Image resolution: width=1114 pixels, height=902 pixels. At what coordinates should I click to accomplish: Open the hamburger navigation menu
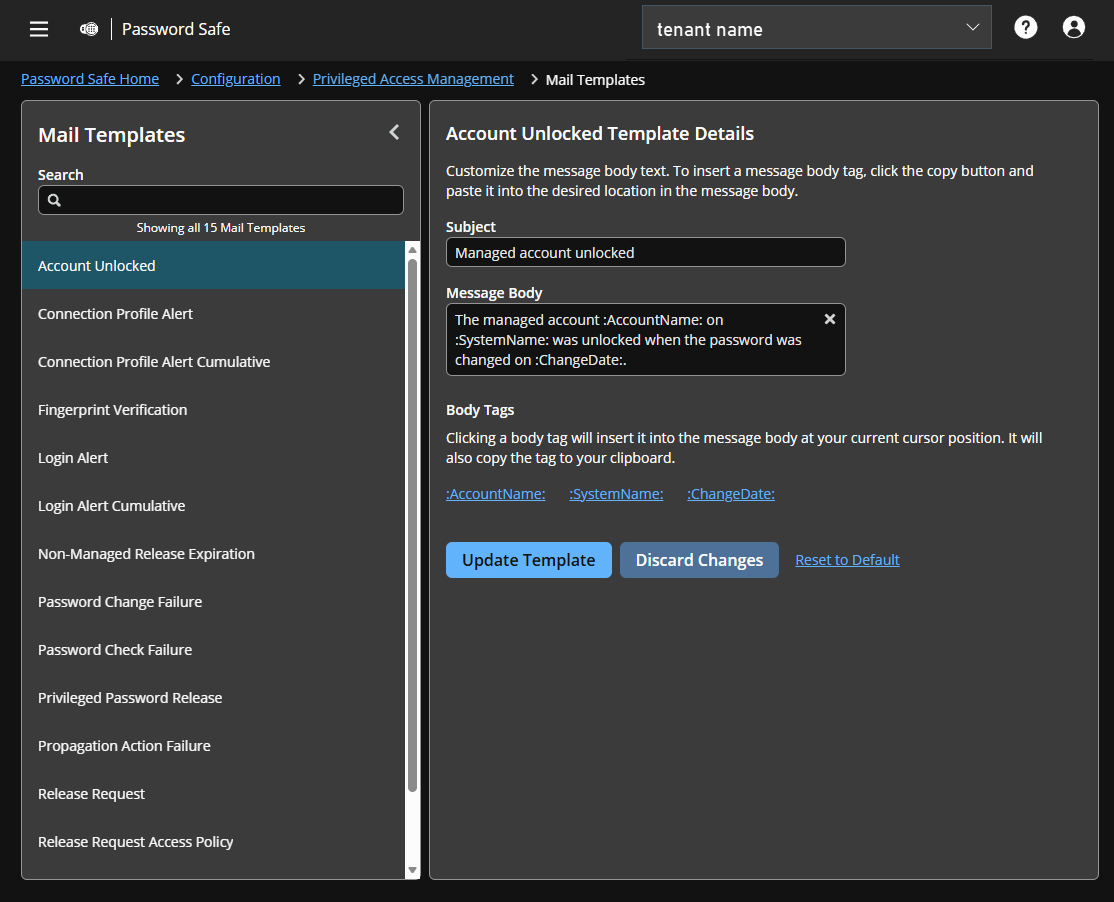[x=38, y=29]
